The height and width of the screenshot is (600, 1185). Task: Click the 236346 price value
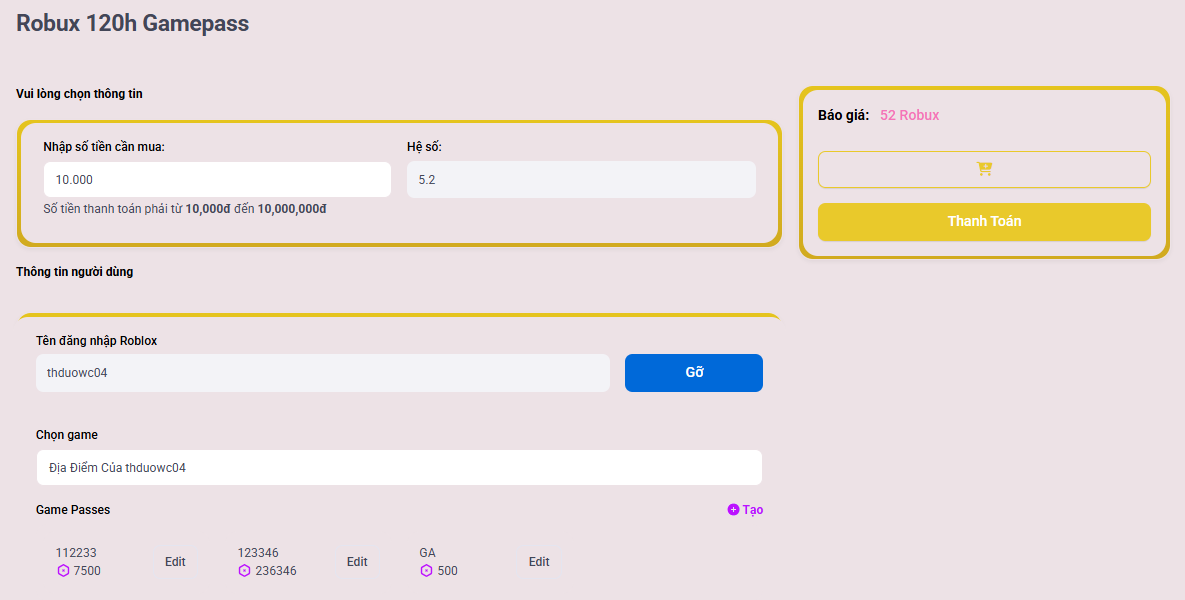[x=276, y=571]
